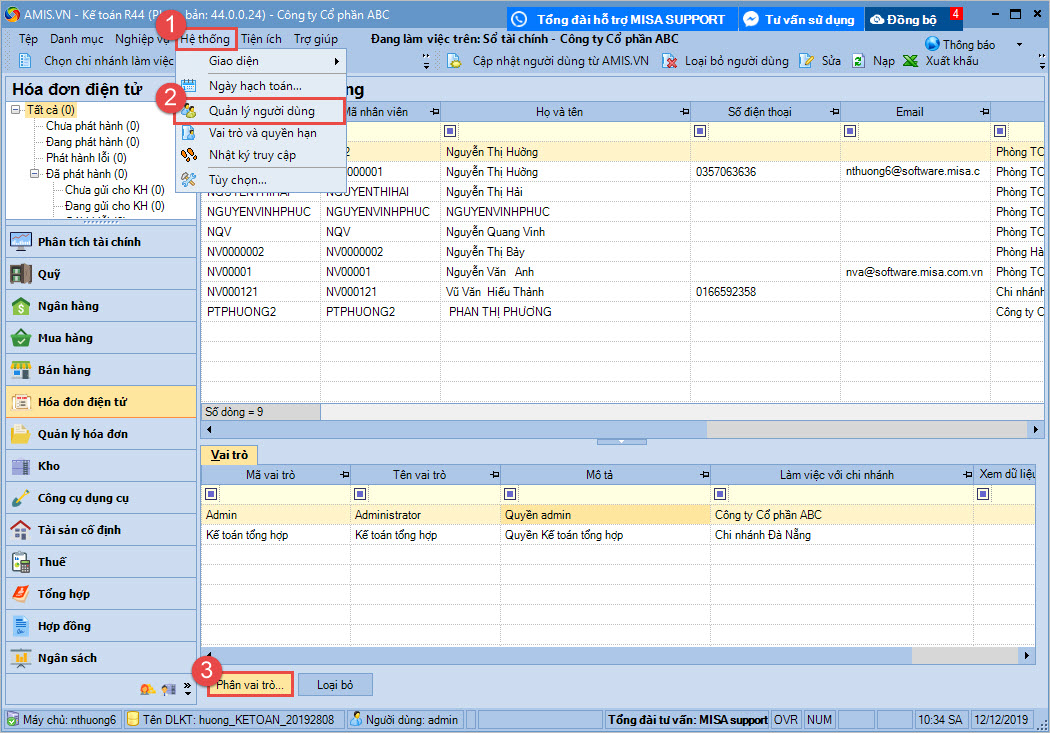Click Nạp reload toolbar button
1050x733 pixels.
(x=859, y=61)
